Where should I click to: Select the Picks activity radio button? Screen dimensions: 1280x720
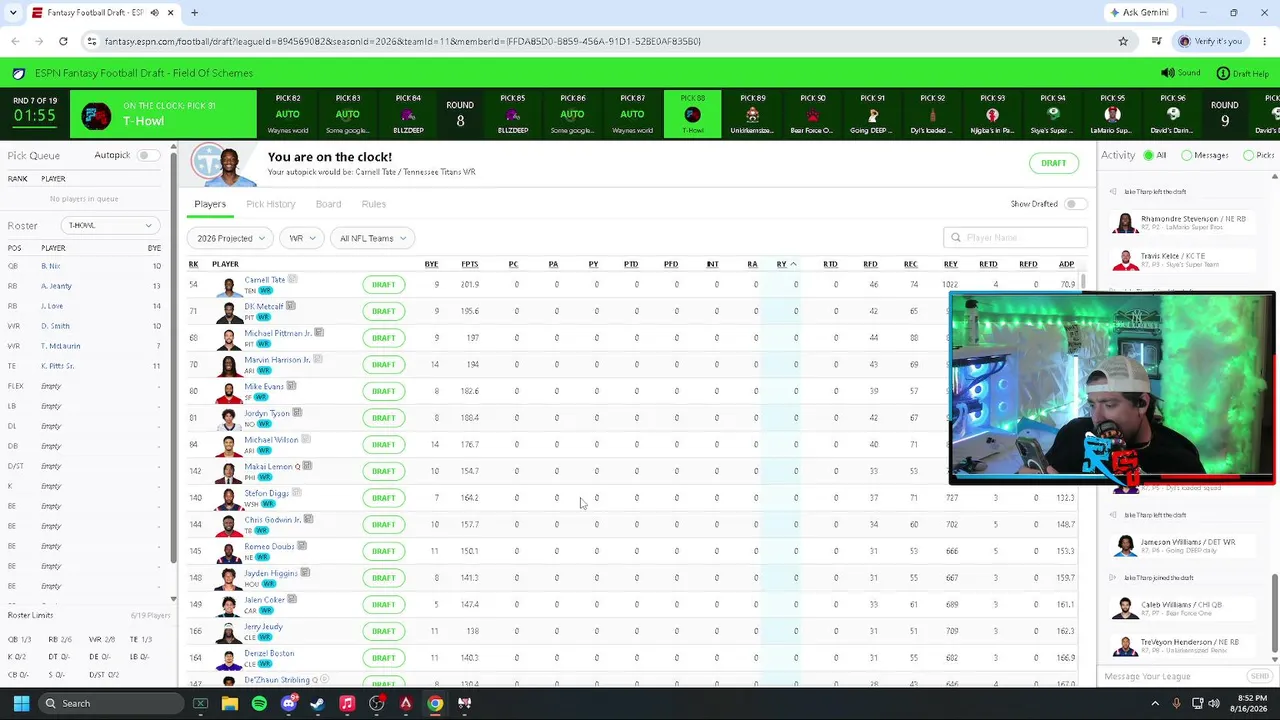pyautogui.click(x=1248, y=155)
